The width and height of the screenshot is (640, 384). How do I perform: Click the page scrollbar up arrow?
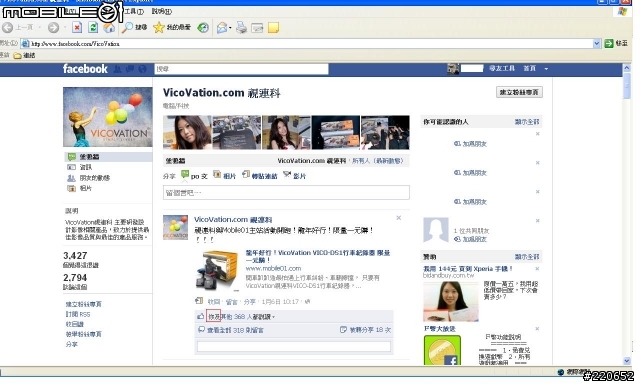(627, 68)
